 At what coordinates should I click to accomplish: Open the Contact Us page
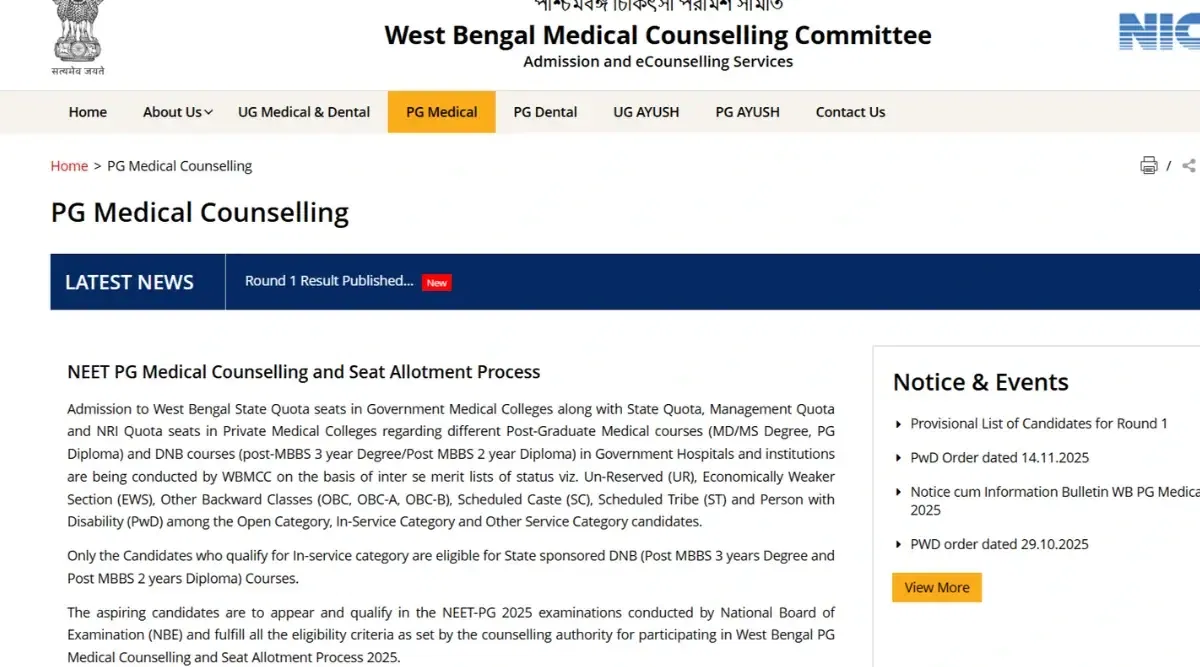(x=850, y=112)
